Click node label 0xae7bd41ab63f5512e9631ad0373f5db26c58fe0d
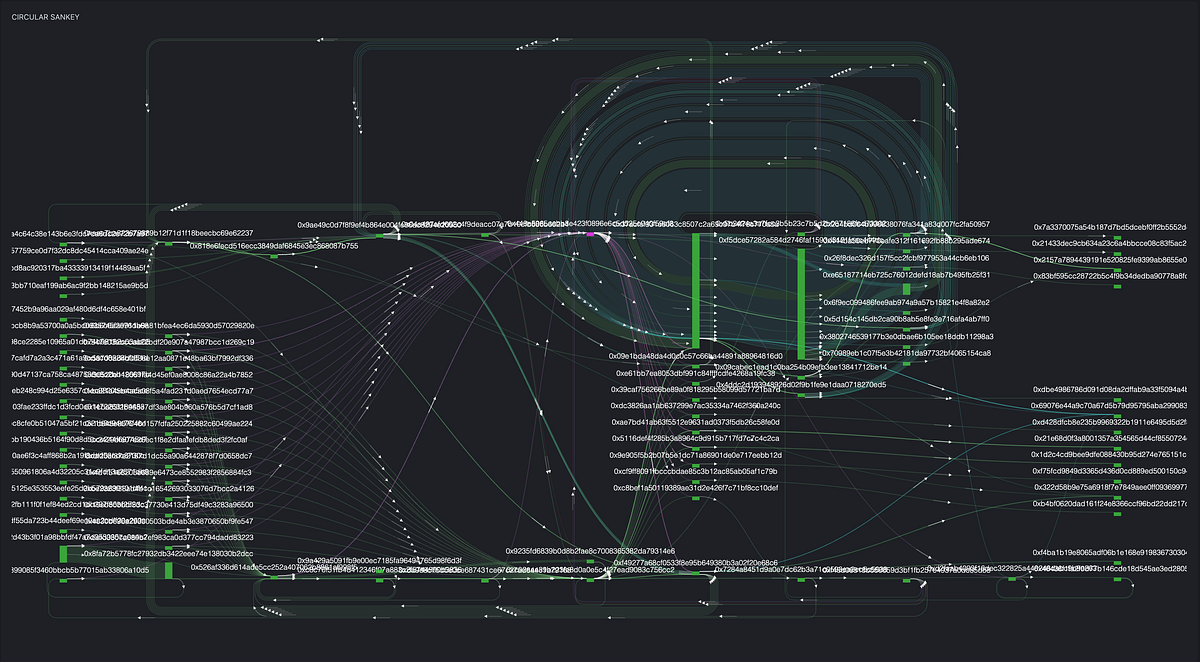This screenshot has width=1200, height=662. pos(695,423)
